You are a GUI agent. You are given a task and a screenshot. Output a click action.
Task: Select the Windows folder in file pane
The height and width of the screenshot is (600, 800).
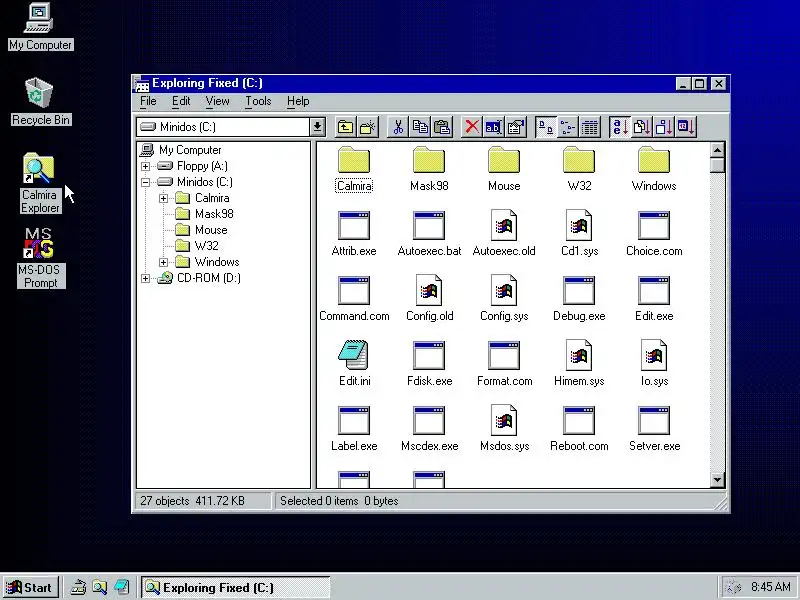click(x=654, y=169)
